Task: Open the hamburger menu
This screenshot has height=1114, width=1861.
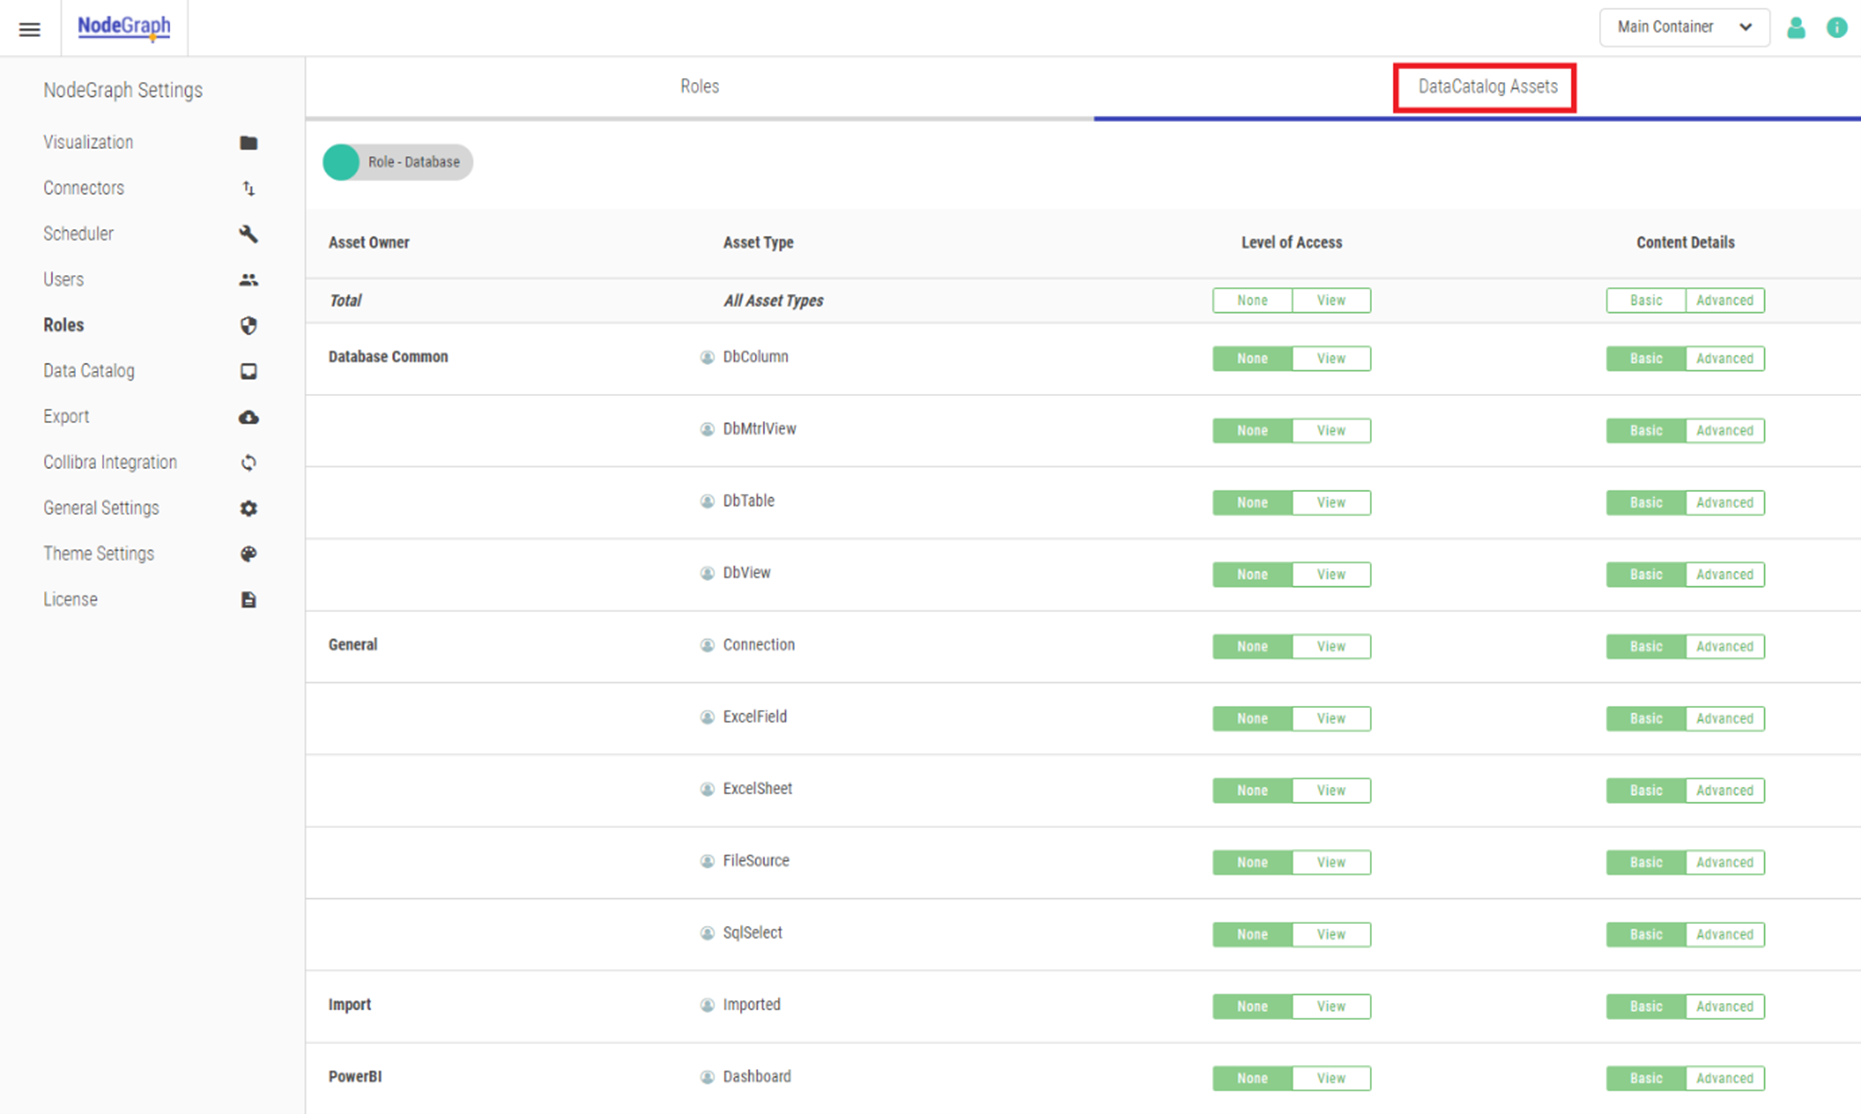Action: 30,29
